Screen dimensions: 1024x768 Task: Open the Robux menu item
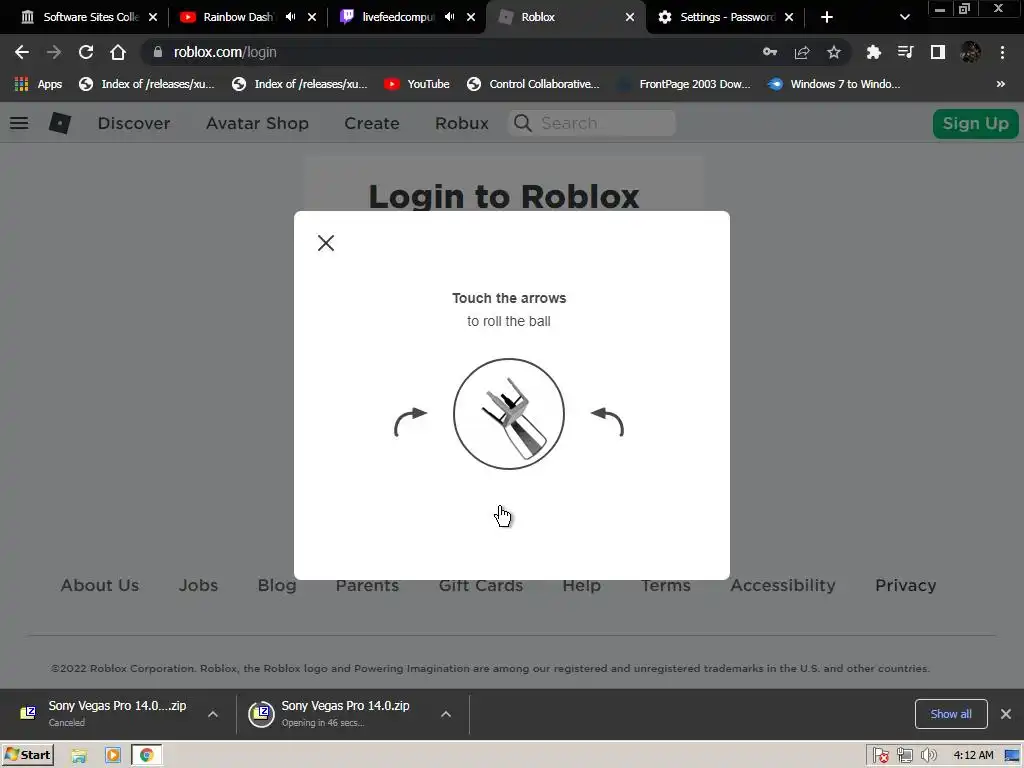click(462, 123)
